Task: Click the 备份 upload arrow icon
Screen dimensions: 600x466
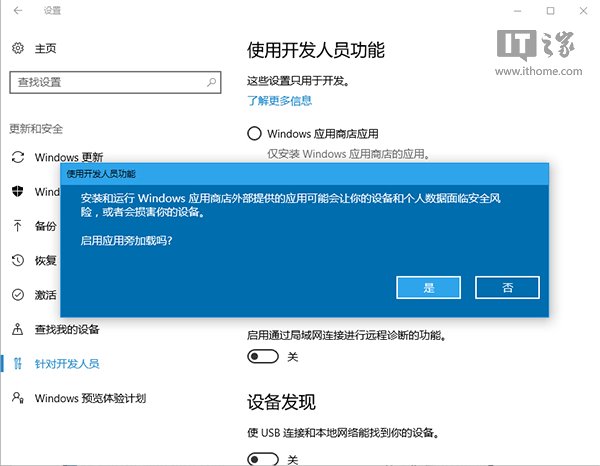Action: [18, 226]
